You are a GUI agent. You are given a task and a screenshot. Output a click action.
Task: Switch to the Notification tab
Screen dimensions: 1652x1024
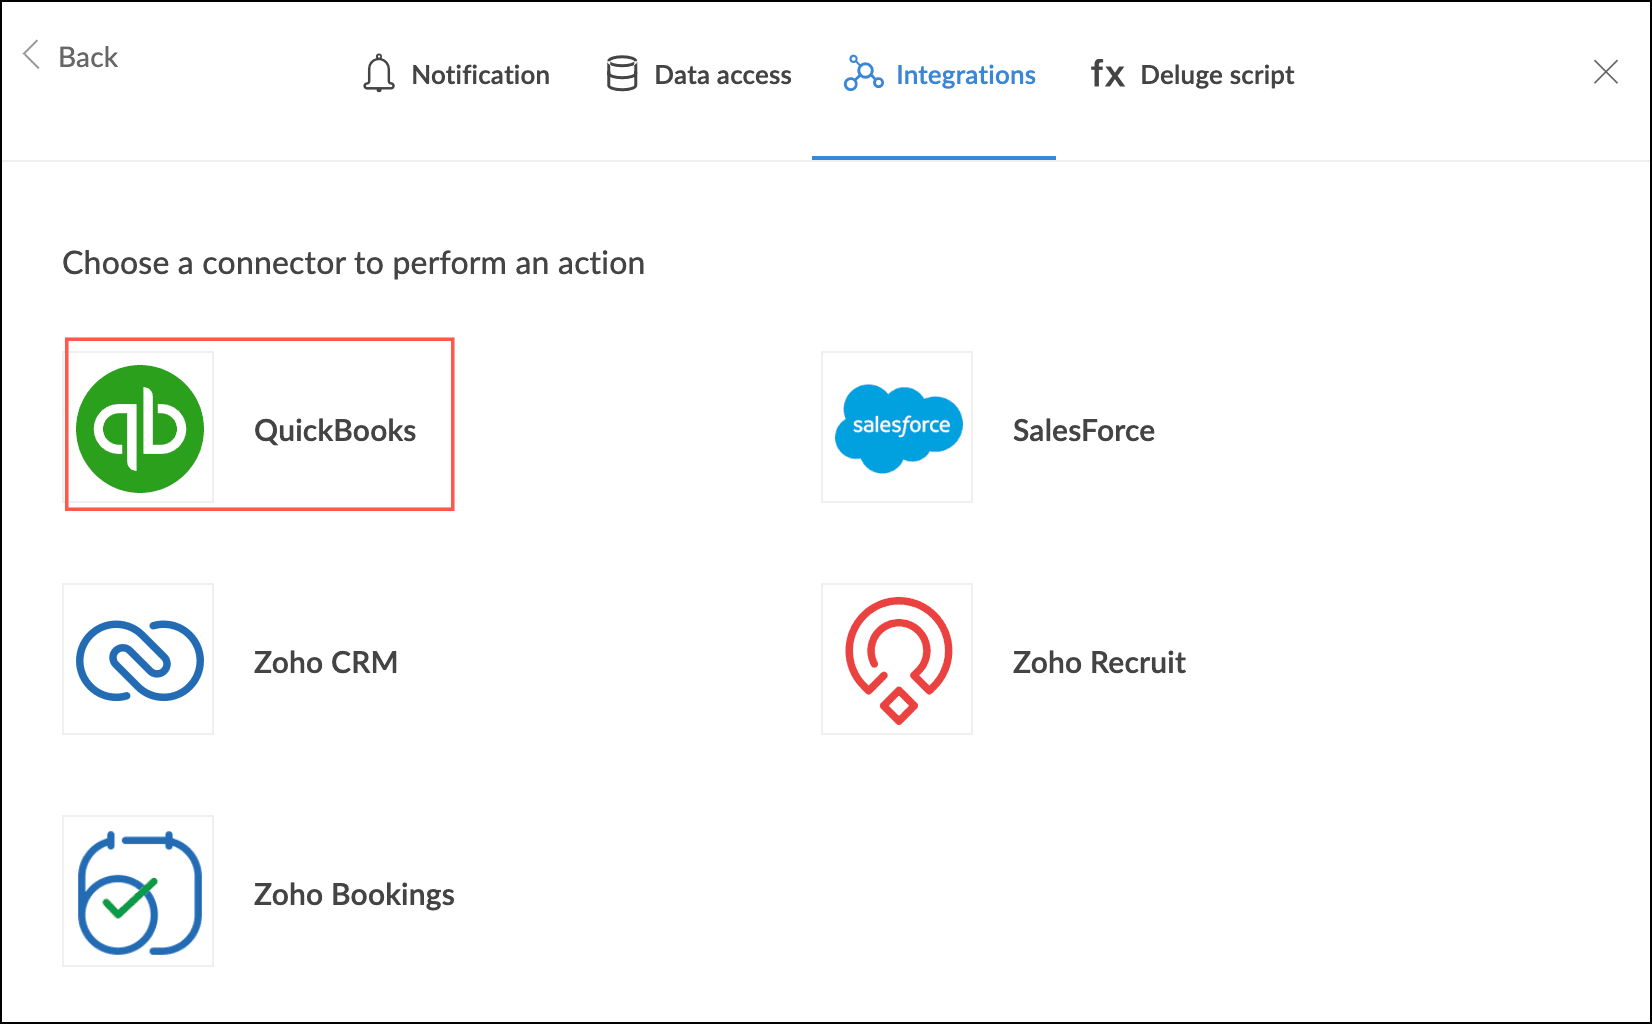tap(480, 75)
